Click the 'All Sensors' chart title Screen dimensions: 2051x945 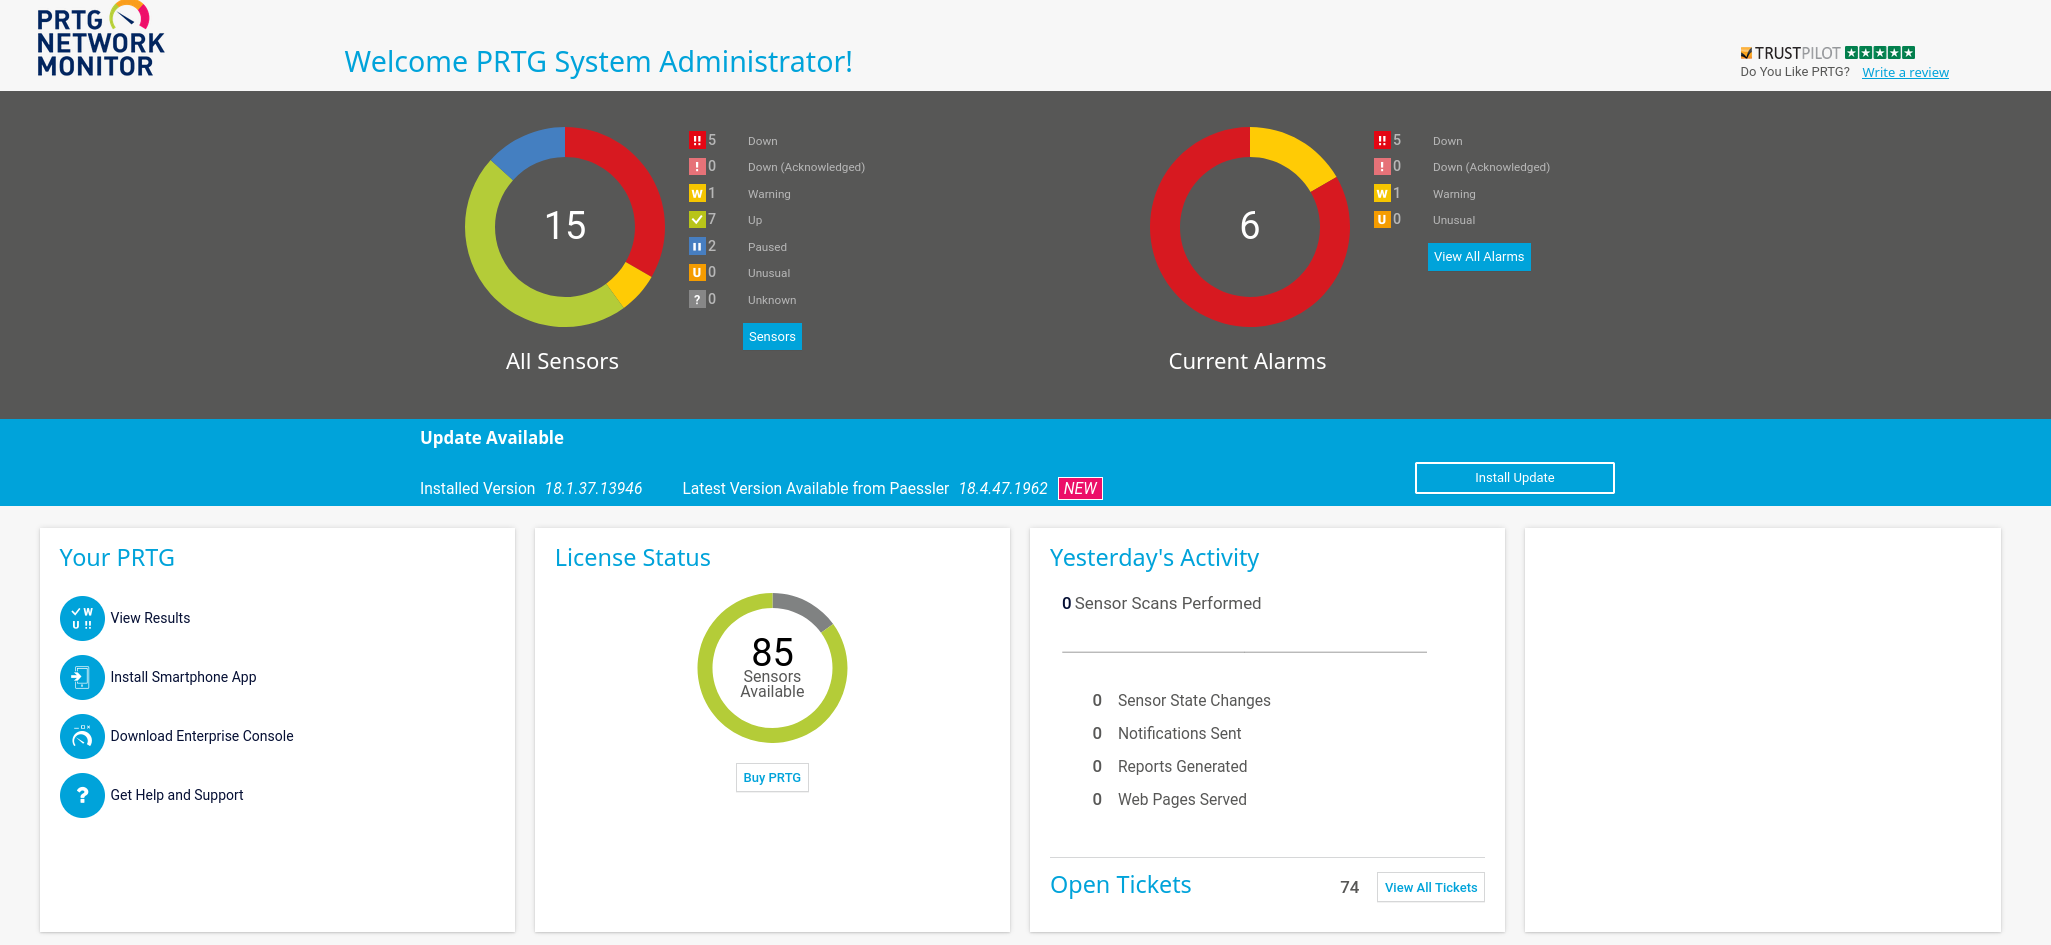click(x=562, y=362)
